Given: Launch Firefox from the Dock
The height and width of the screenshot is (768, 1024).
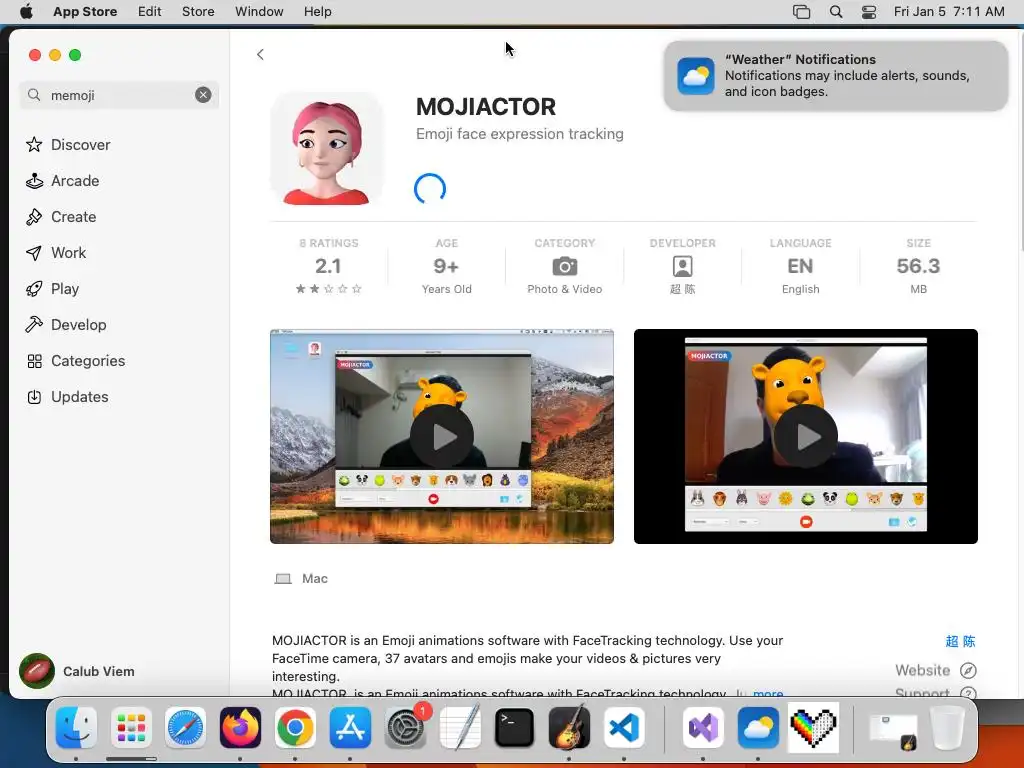Looking at the screenshot, I should coord(240,728).
